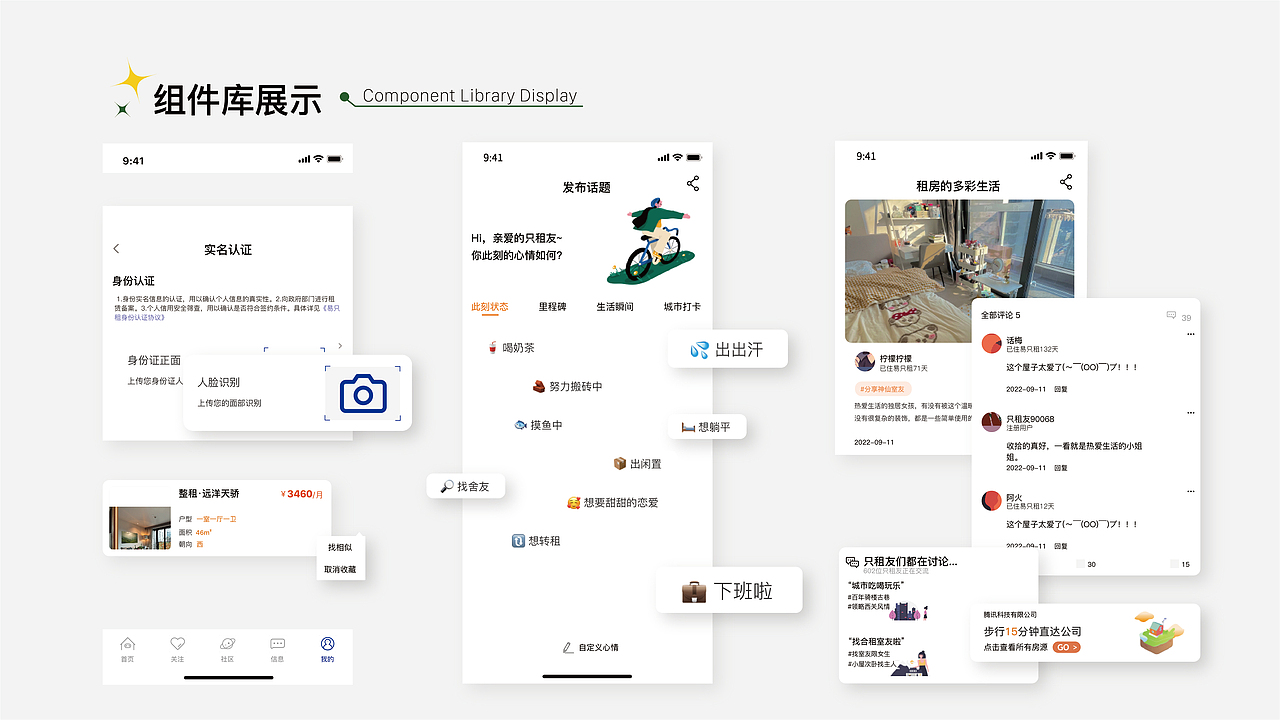The height and width of the screenshot is (720, 1280).
Task: Tap share icon on 租房的多彩生活 screen
Action: (1066, 182)
